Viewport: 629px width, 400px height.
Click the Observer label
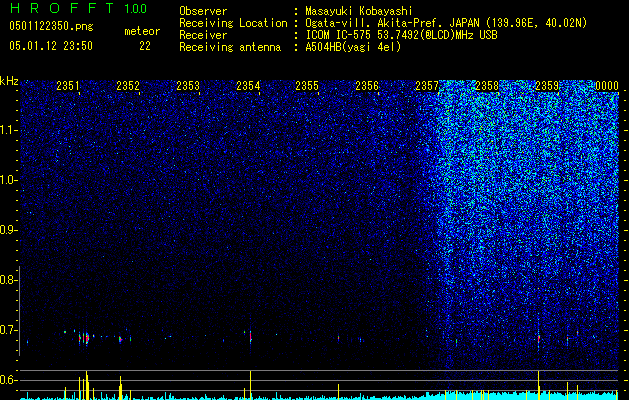coord(203,11)
